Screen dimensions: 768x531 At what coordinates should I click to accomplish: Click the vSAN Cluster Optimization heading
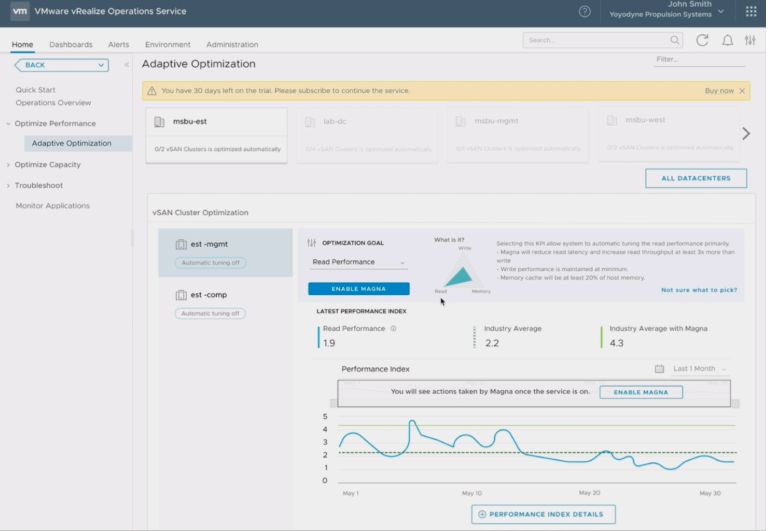[x=200, y=213]
